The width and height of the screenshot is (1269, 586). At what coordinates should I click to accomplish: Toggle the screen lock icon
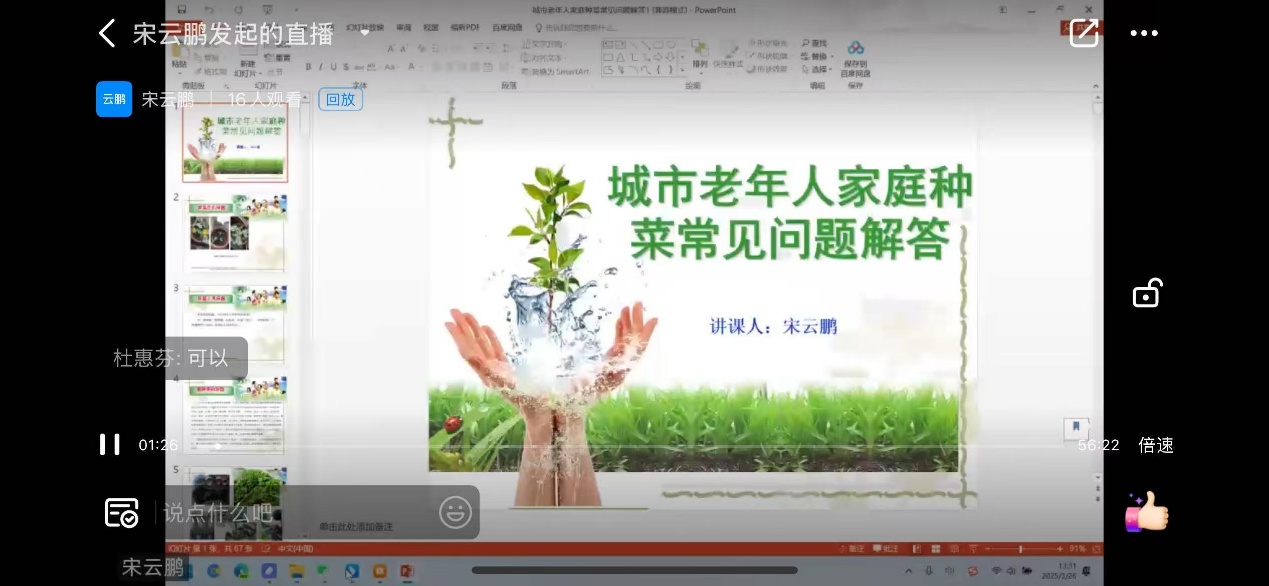point(1146,294)
